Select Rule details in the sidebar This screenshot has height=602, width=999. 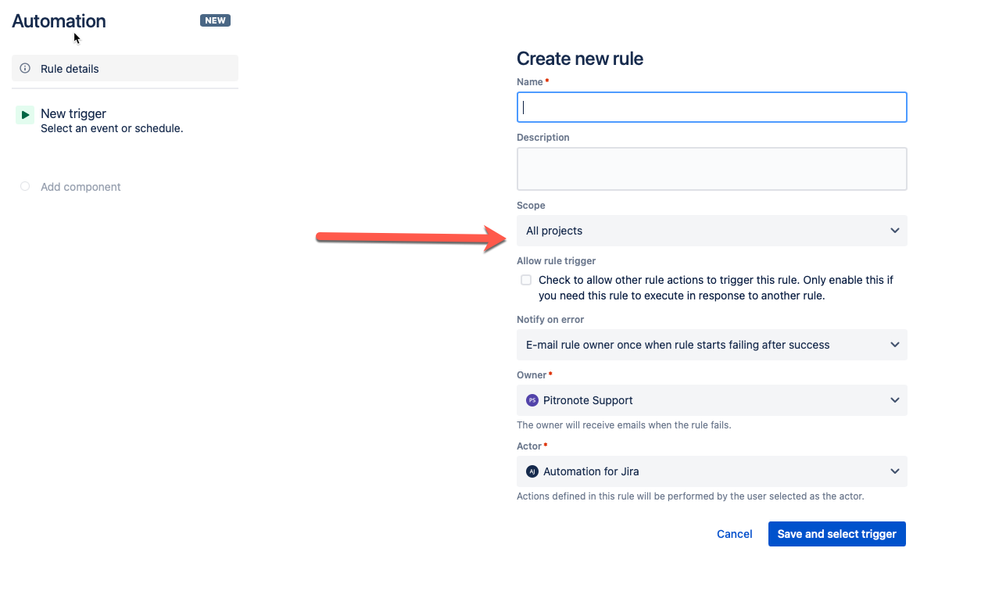(70, 69)
